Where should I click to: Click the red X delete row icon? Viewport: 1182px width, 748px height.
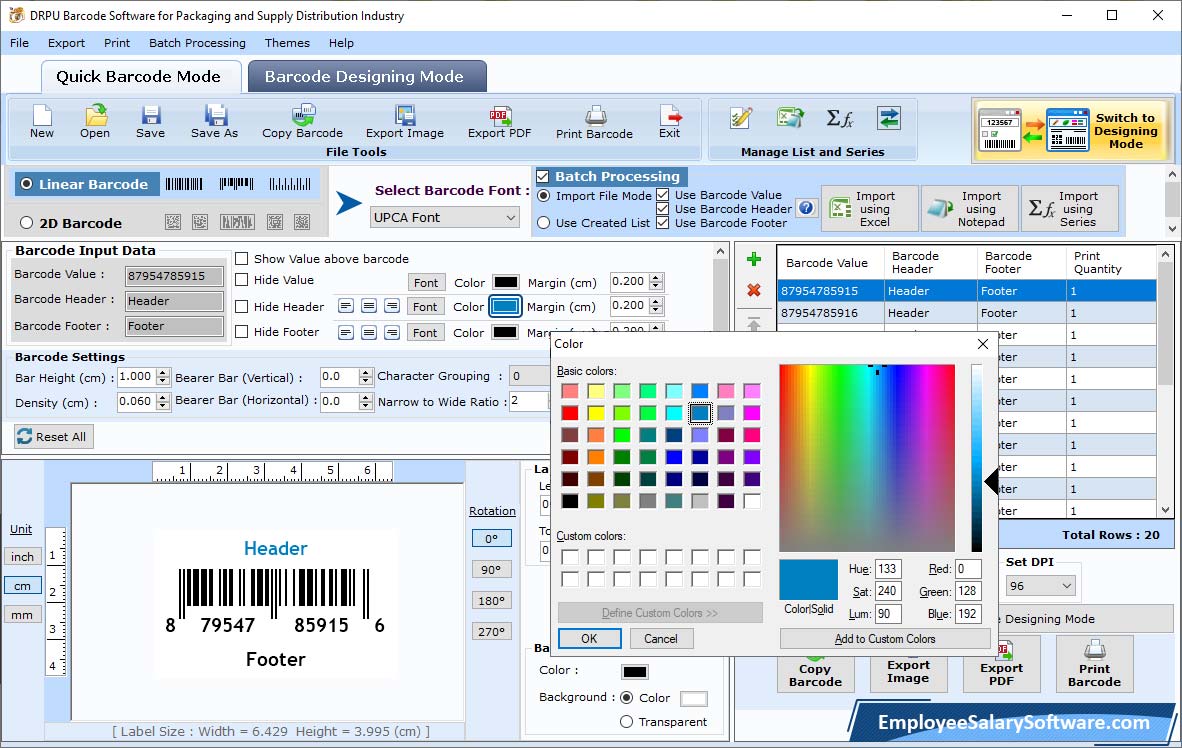[x=753, y=290]
